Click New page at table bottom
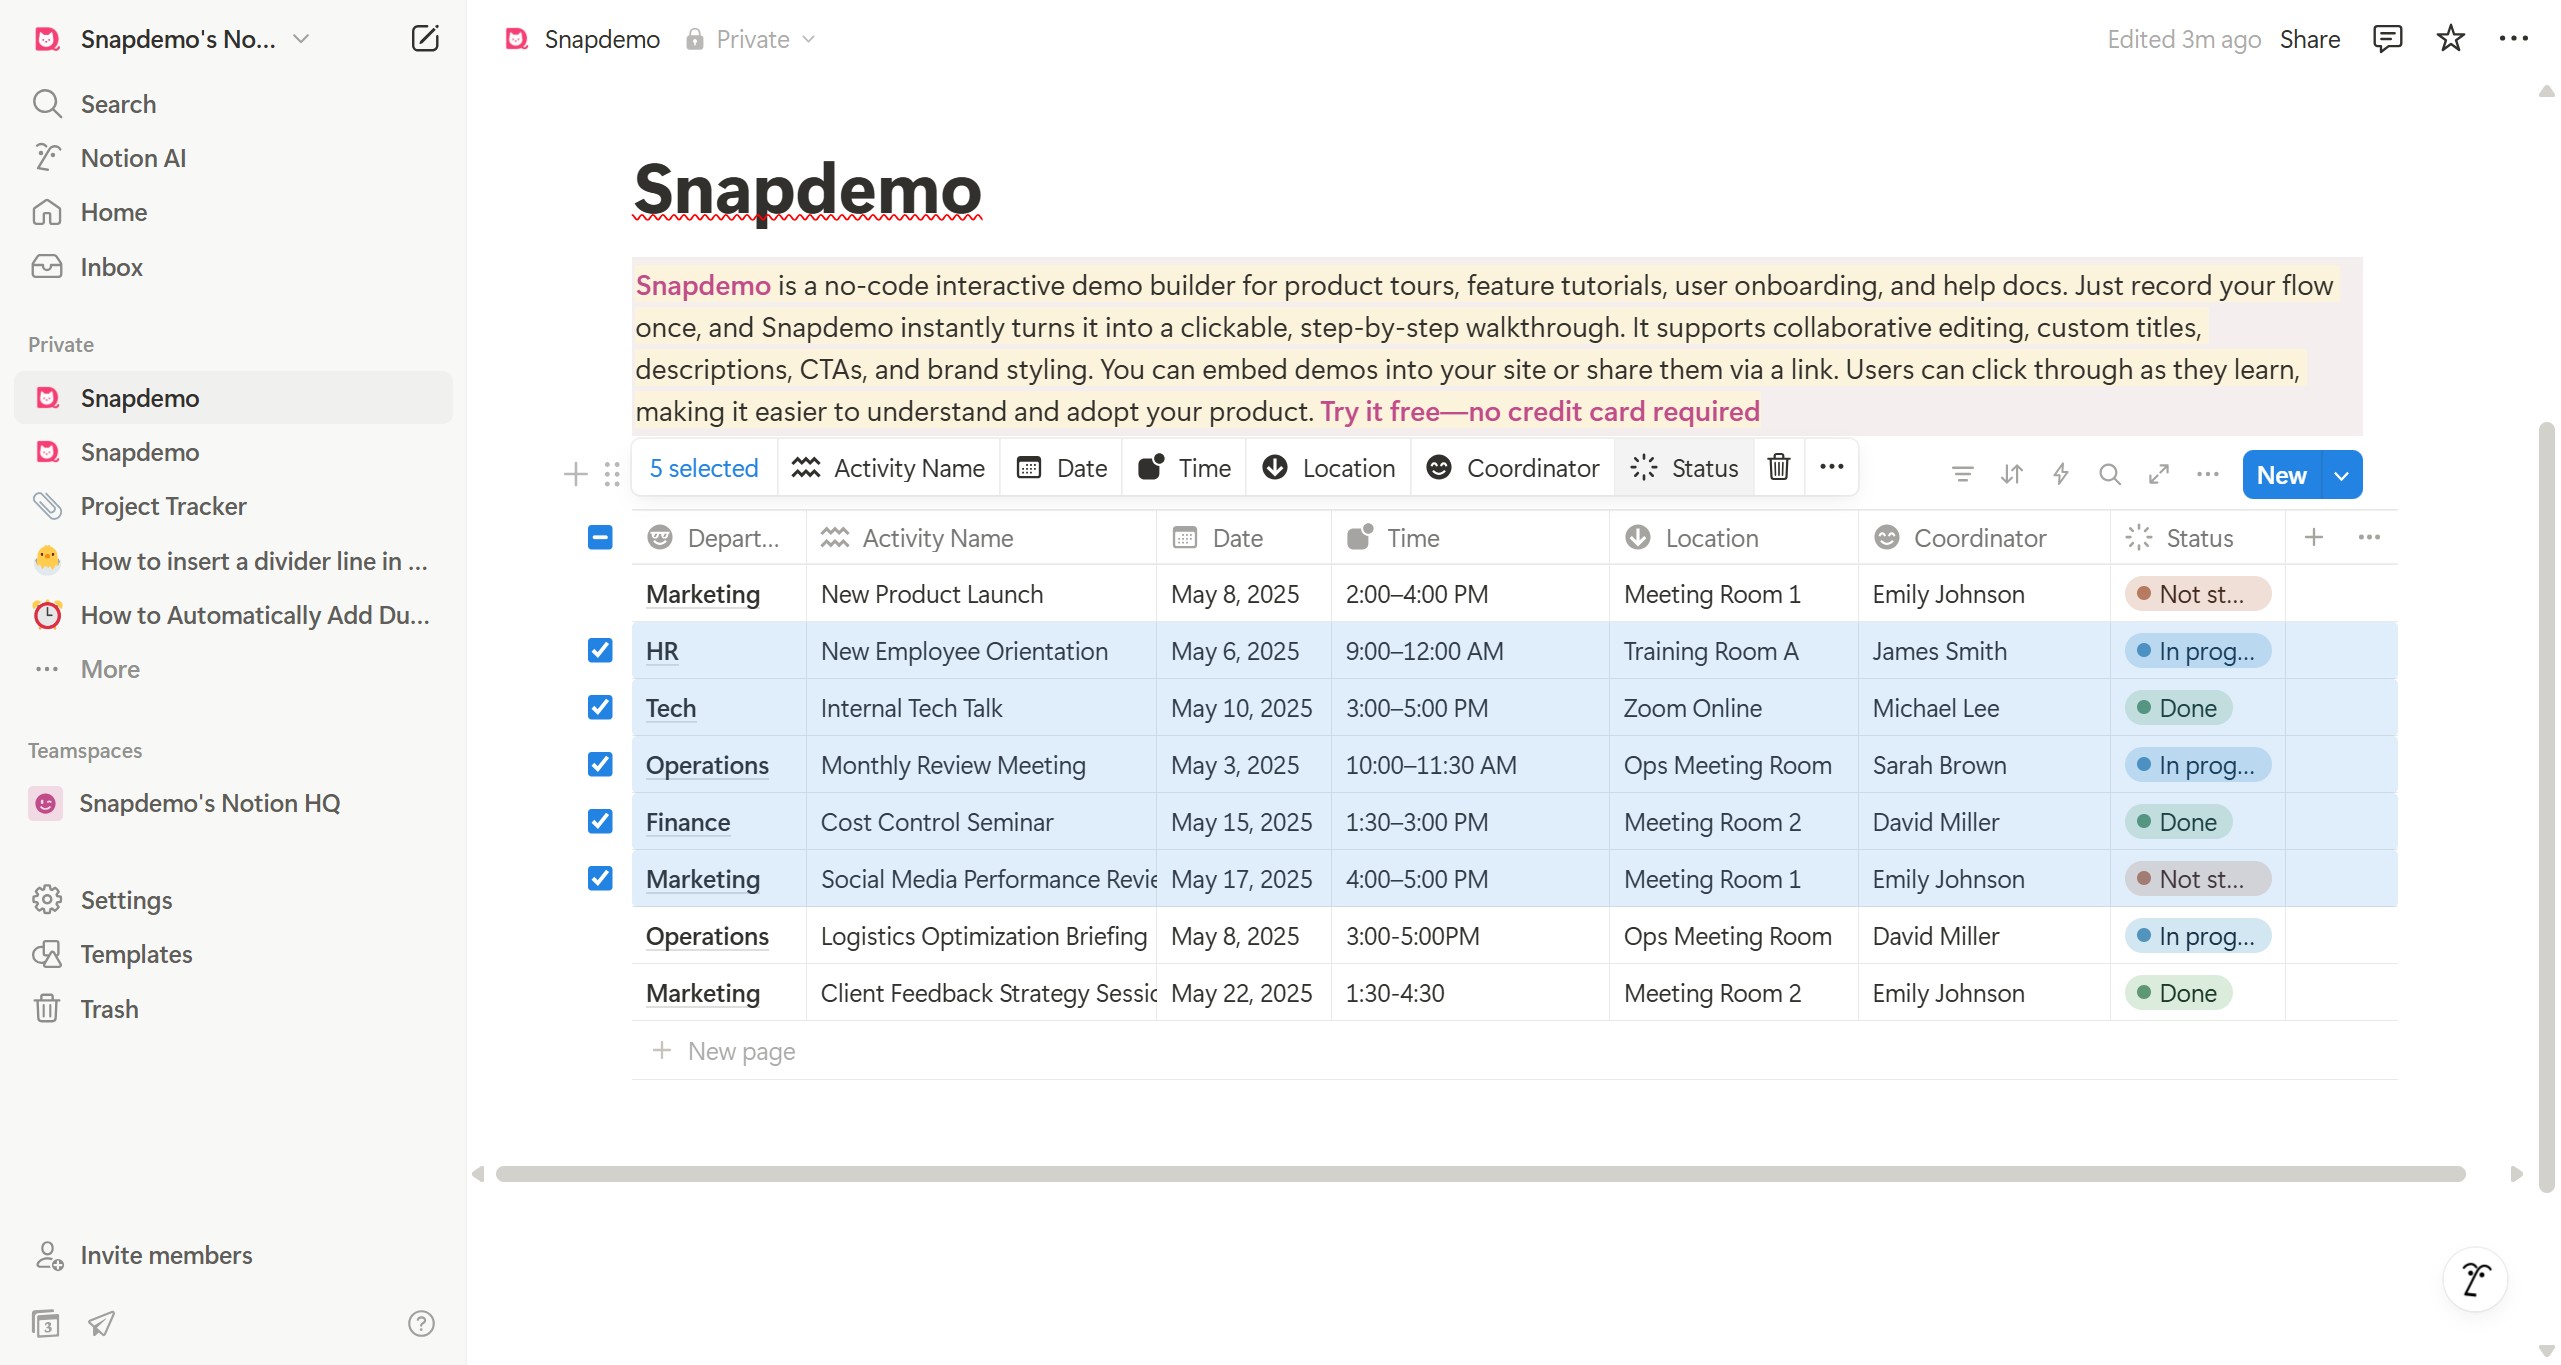2561x1365 pixels. point(724,1051)
